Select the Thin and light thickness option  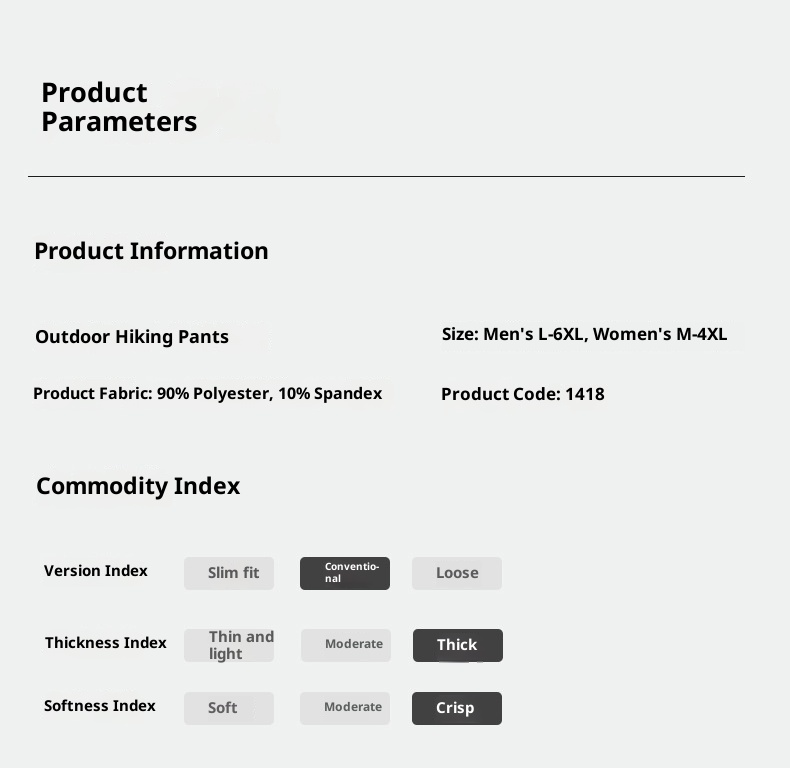[229, 645]
